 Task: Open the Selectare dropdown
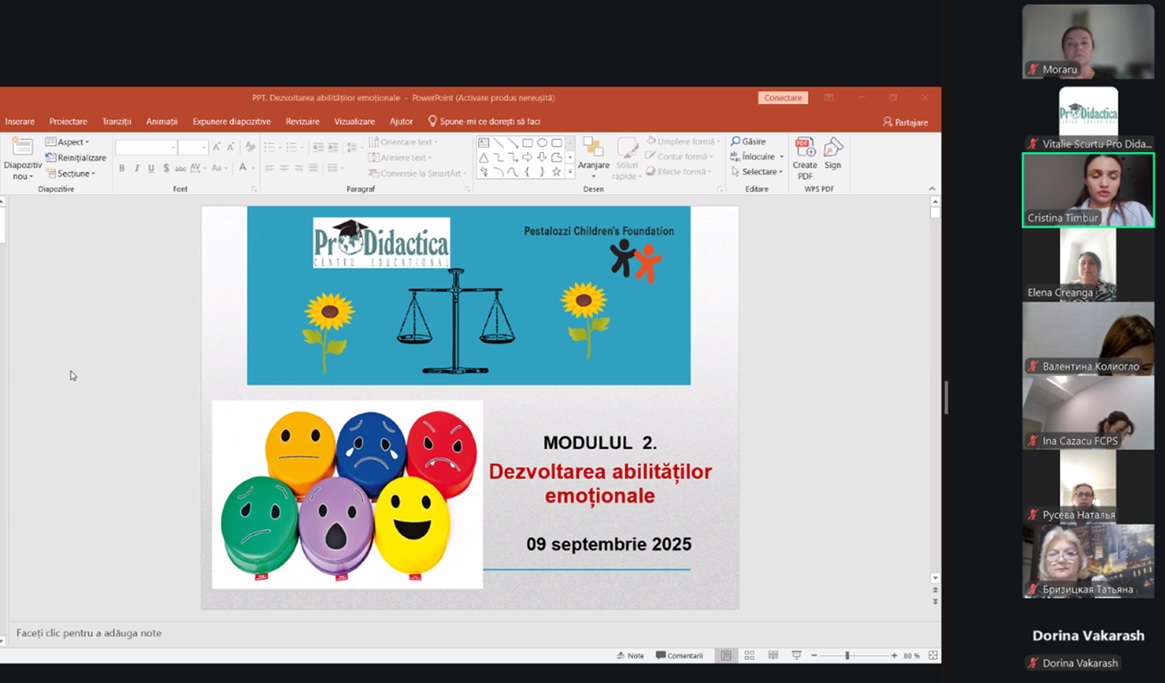tap(760, 172)
